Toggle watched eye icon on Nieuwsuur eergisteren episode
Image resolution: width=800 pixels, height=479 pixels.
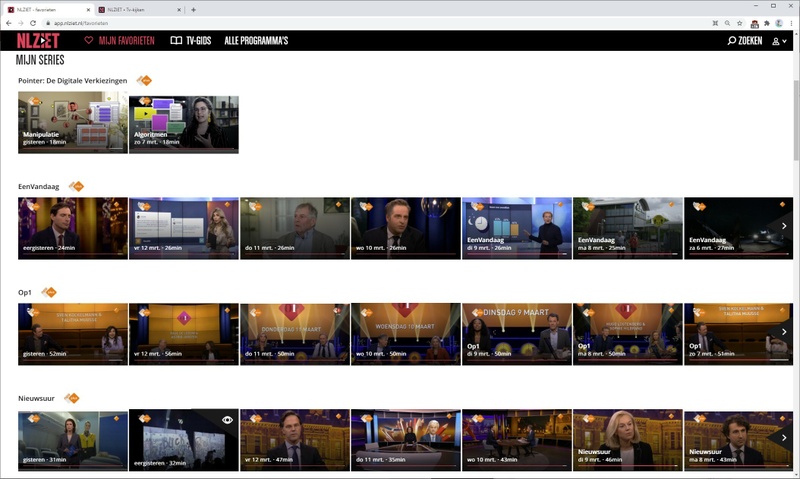click(x=227, y=420)
